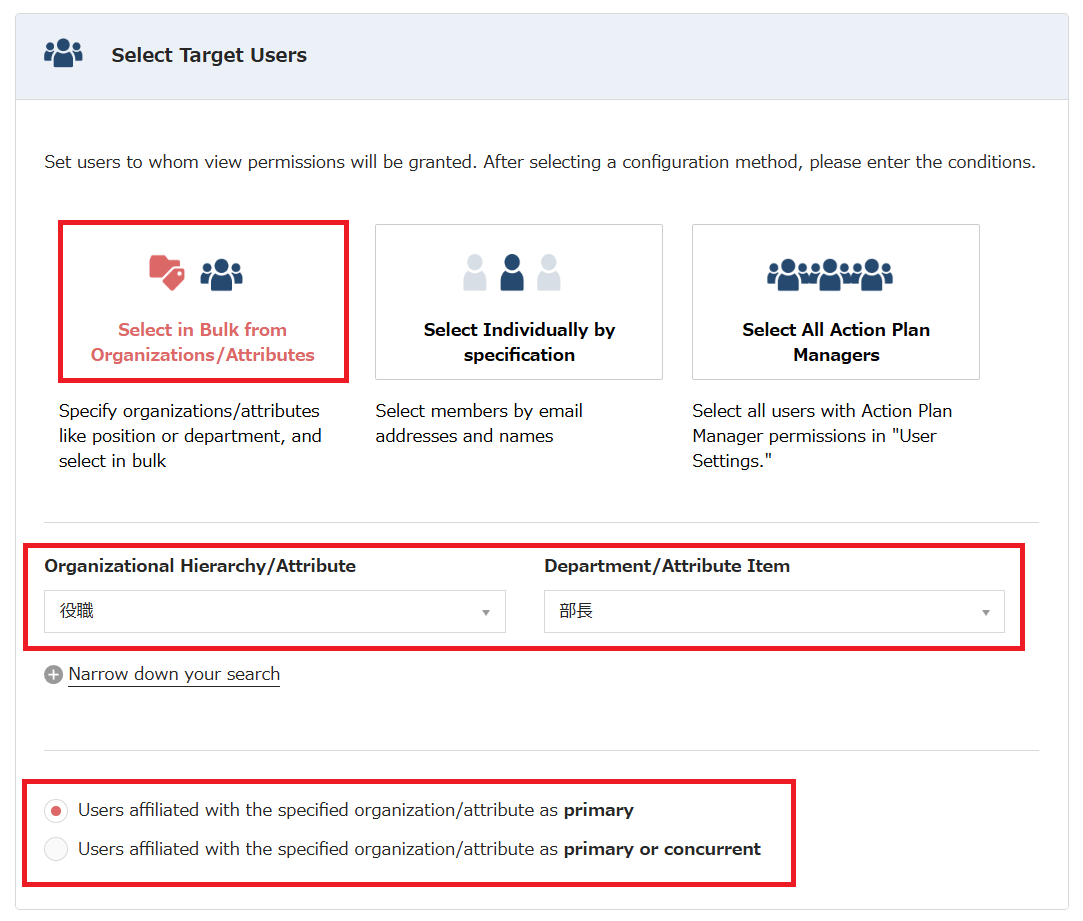Click the red folder-tag icon

pyautogui.click(x=166, y=272)
